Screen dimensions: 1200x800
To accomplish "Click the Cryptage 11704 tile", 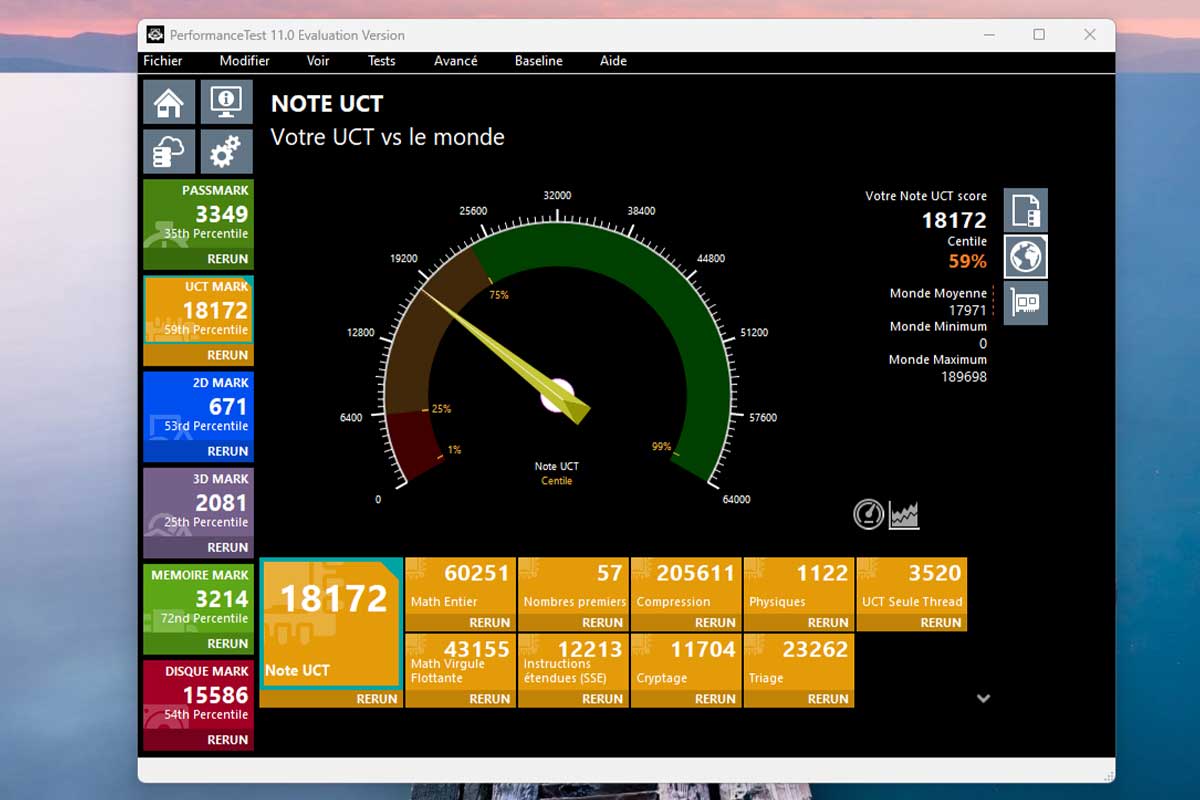I will 687,662.
